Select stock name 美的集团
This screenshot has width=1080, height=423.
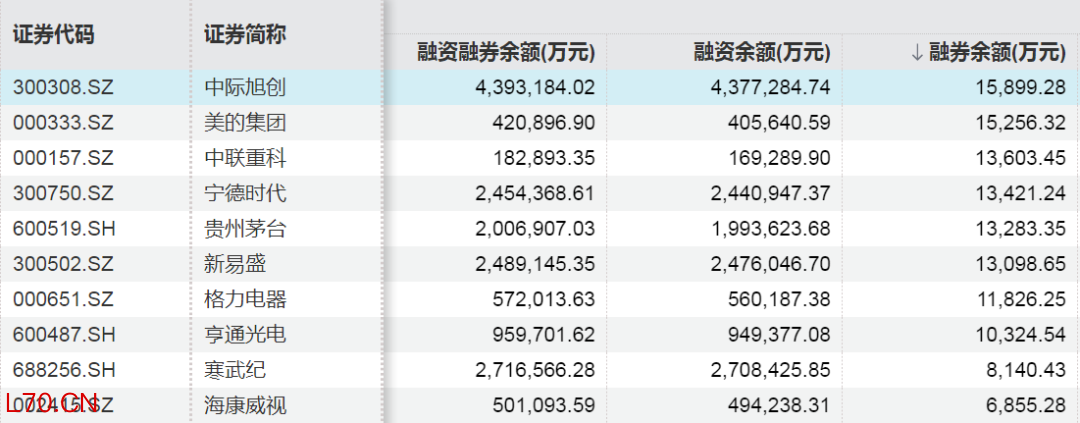(x=245, y=123)
